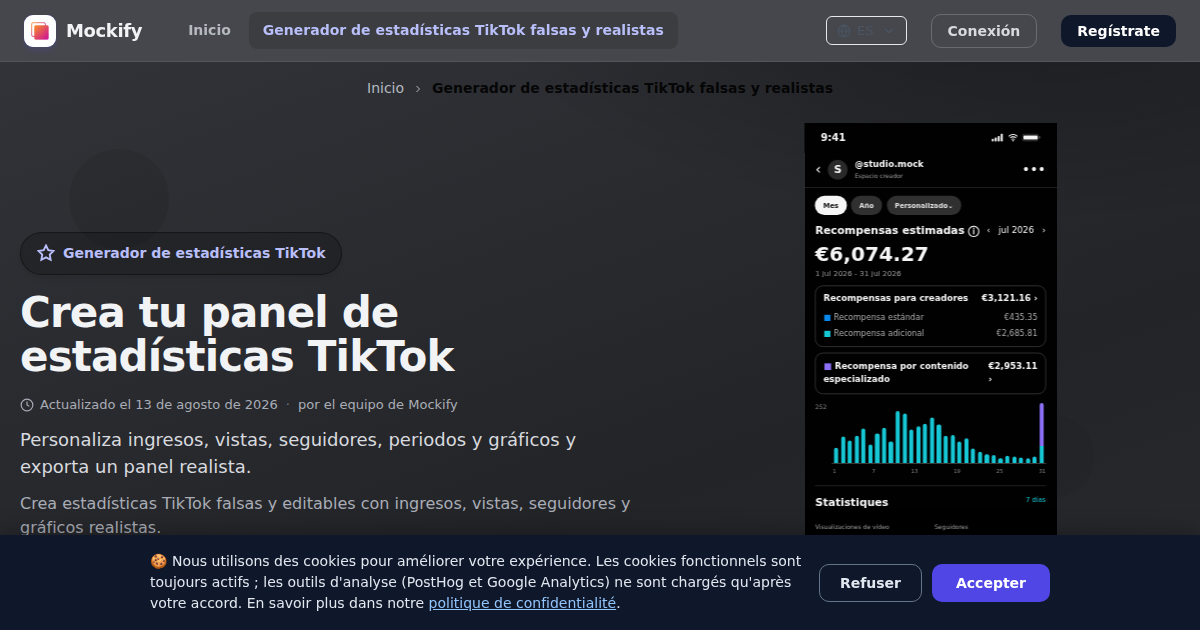Open the three-dot menu in the mockup

(1034, 169)
